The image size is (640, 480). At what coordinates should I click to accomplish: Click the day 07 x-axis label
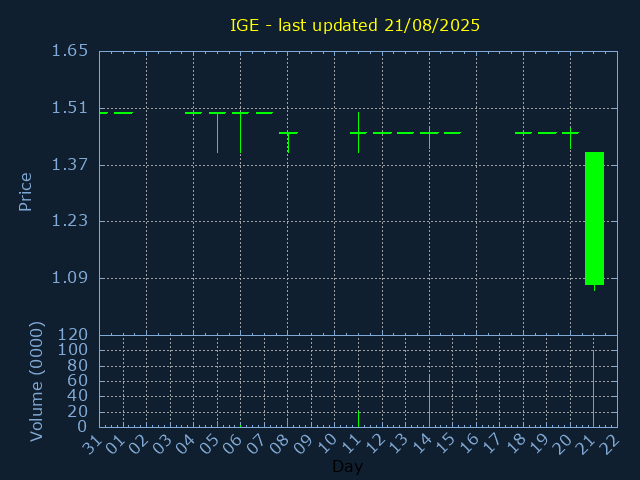coord(258,444)
